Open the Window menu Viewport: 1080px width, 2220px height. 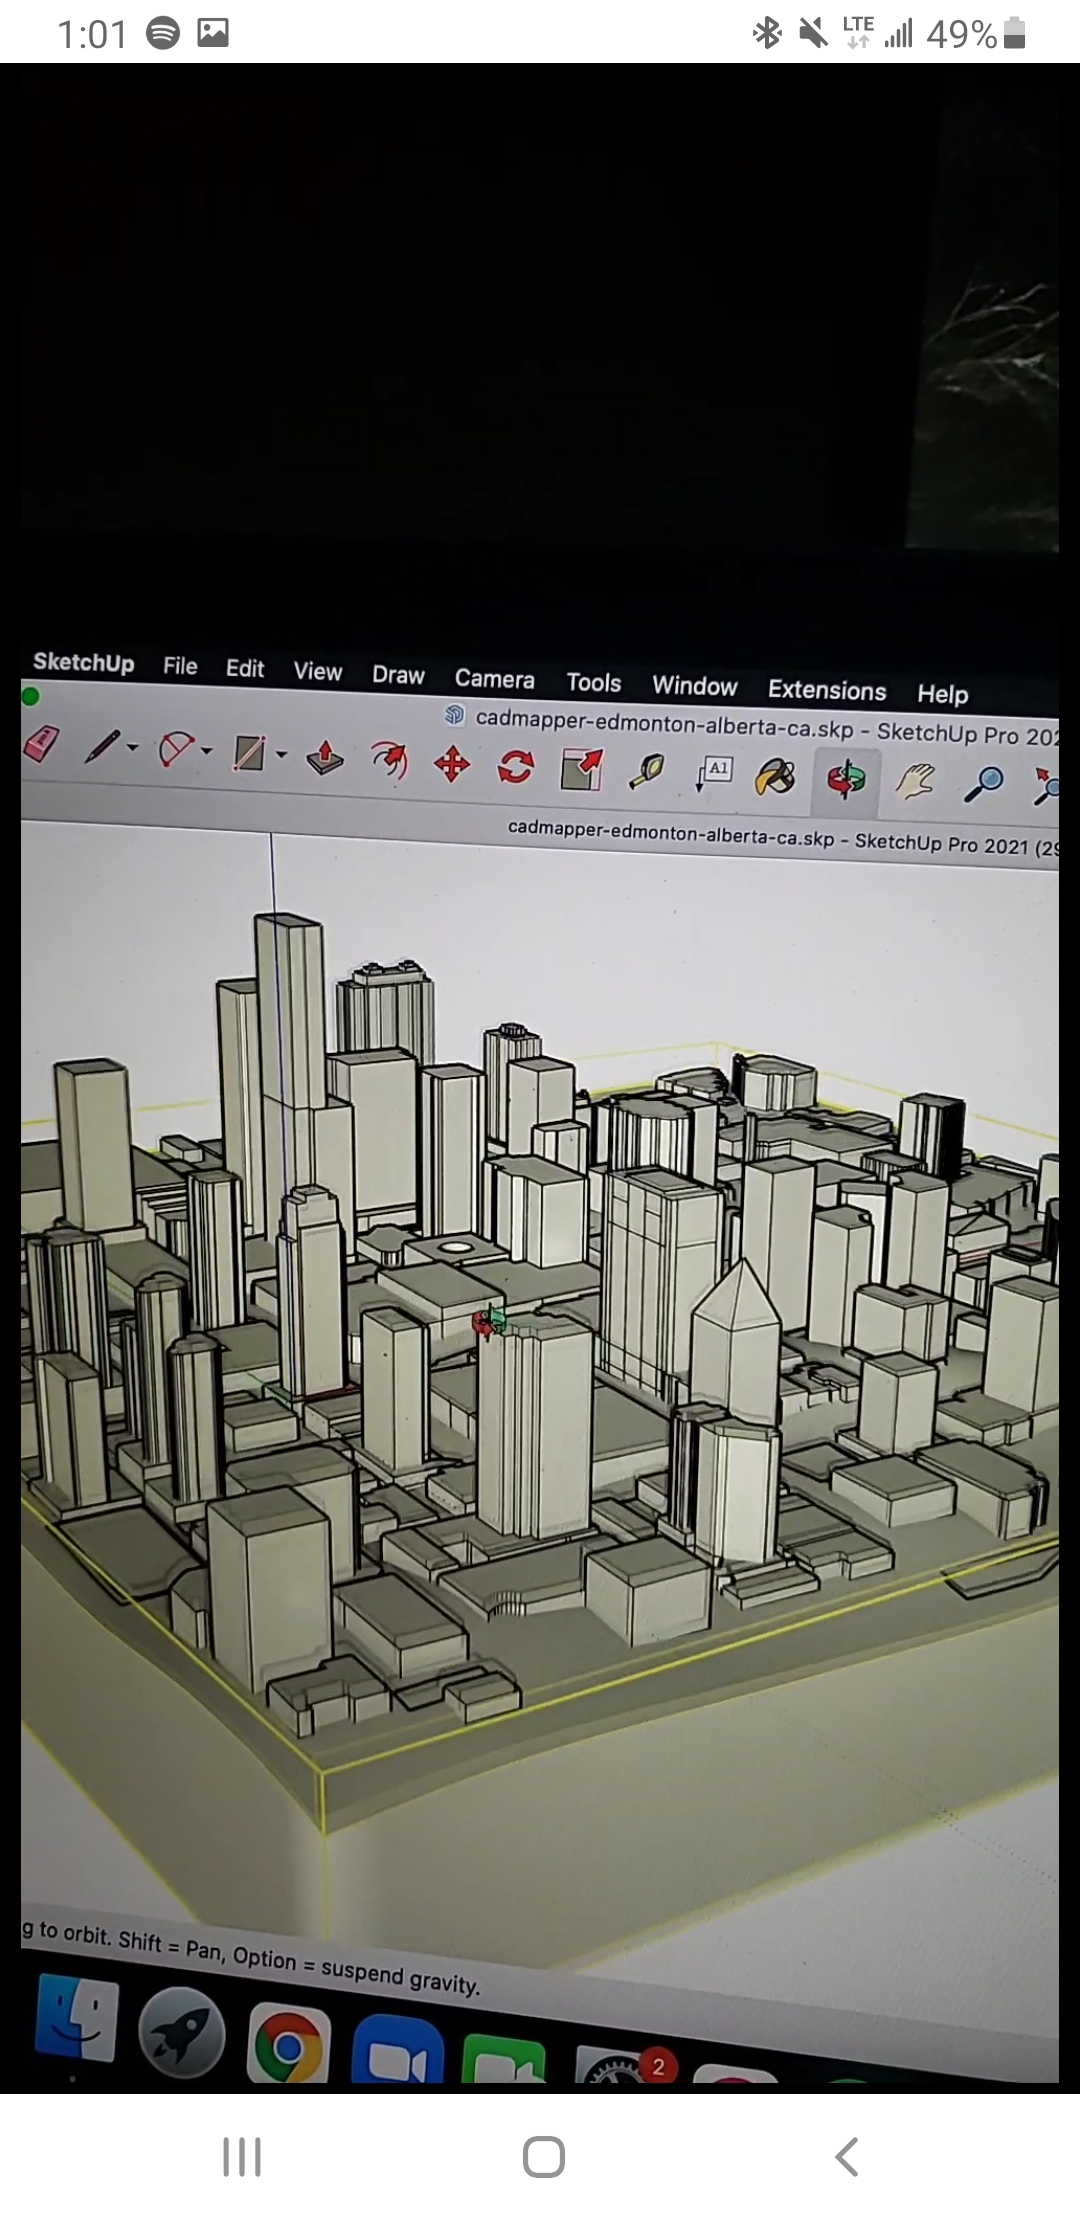click(694, 685)
